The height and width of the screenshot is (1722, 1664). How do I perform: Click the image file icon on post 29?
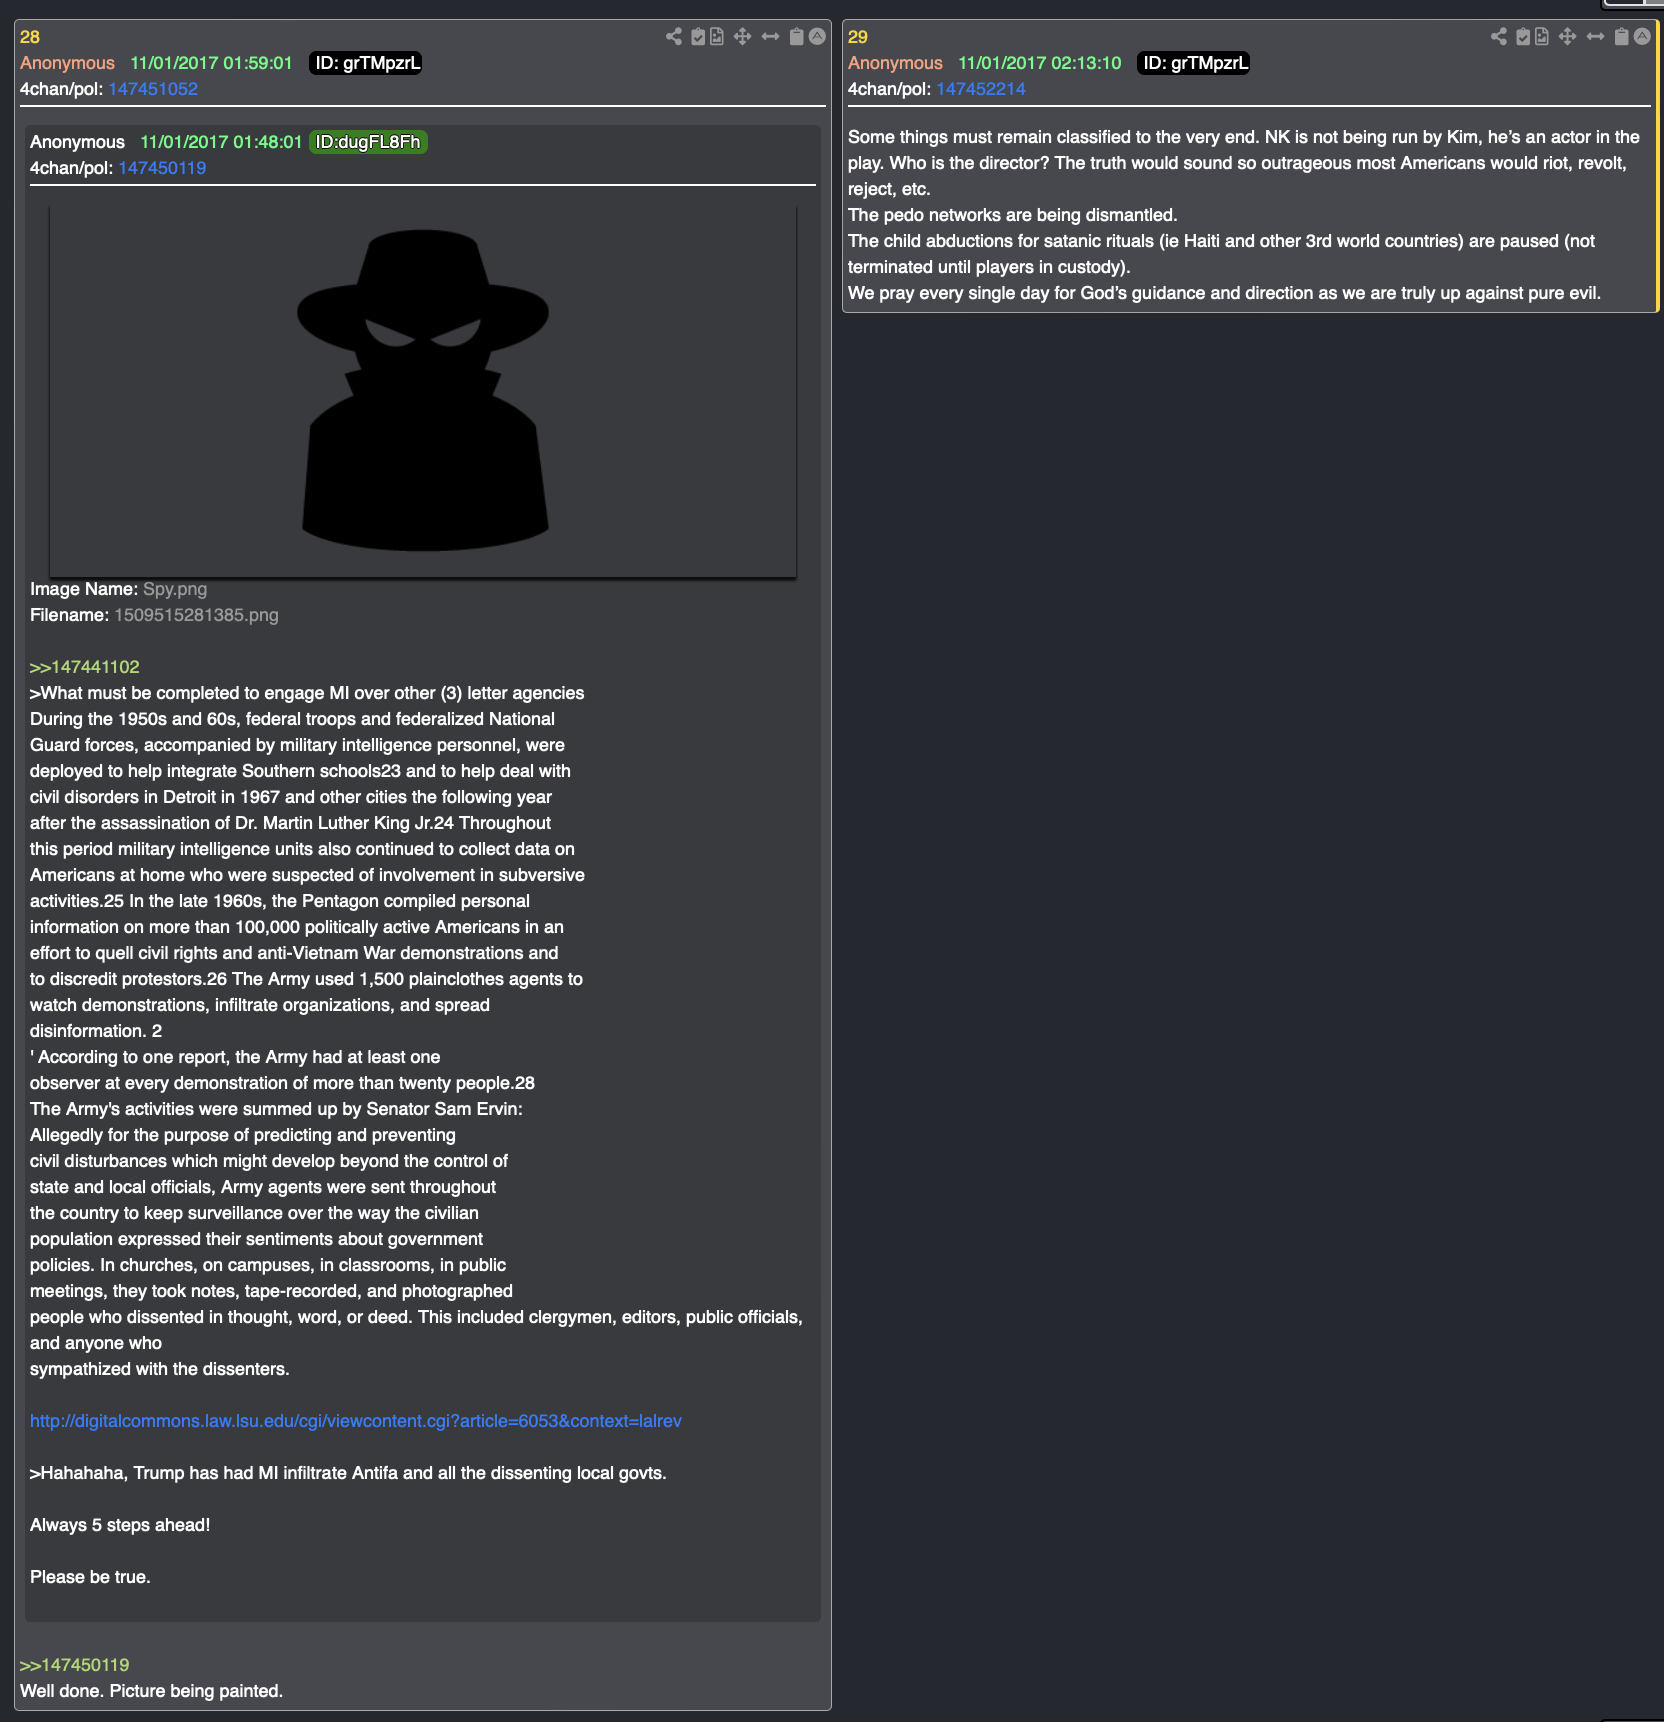1542,37
